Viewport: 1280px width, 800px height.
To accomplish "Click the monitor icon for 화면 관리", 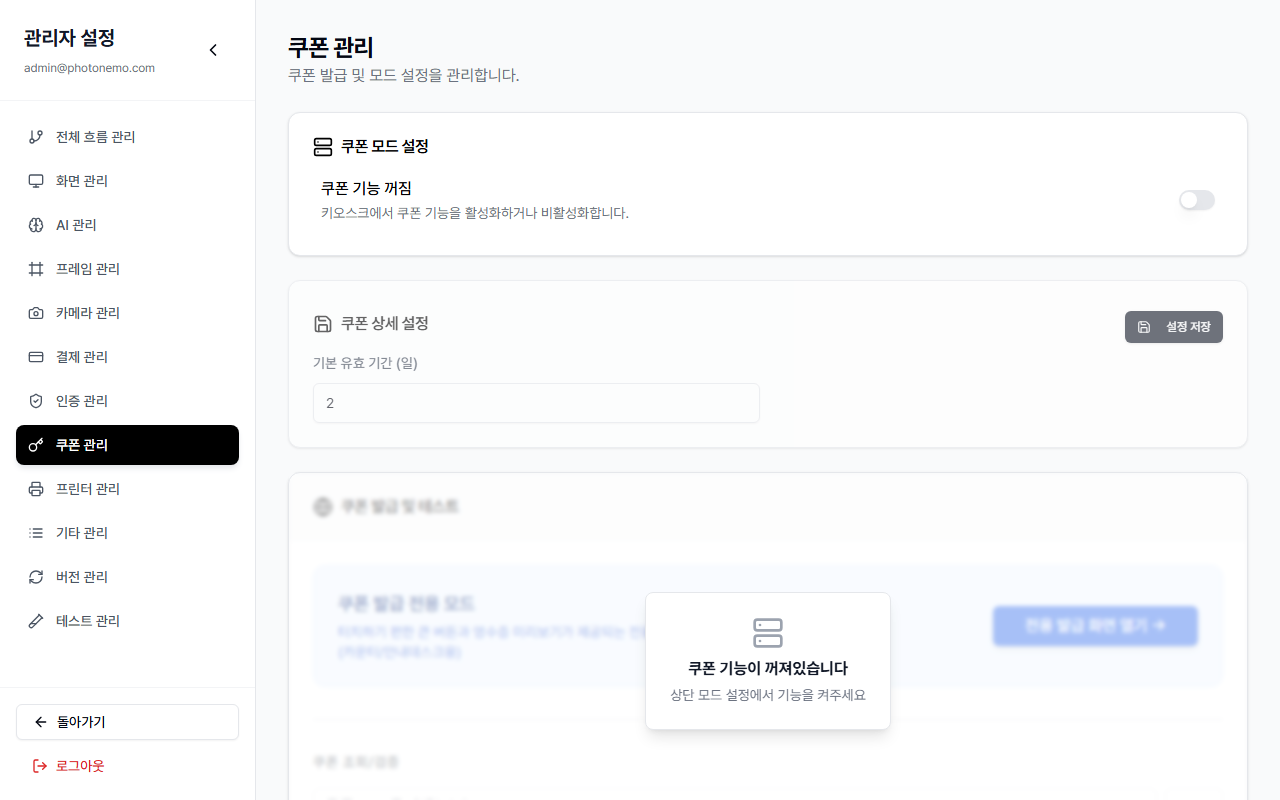I will [36, 181].
